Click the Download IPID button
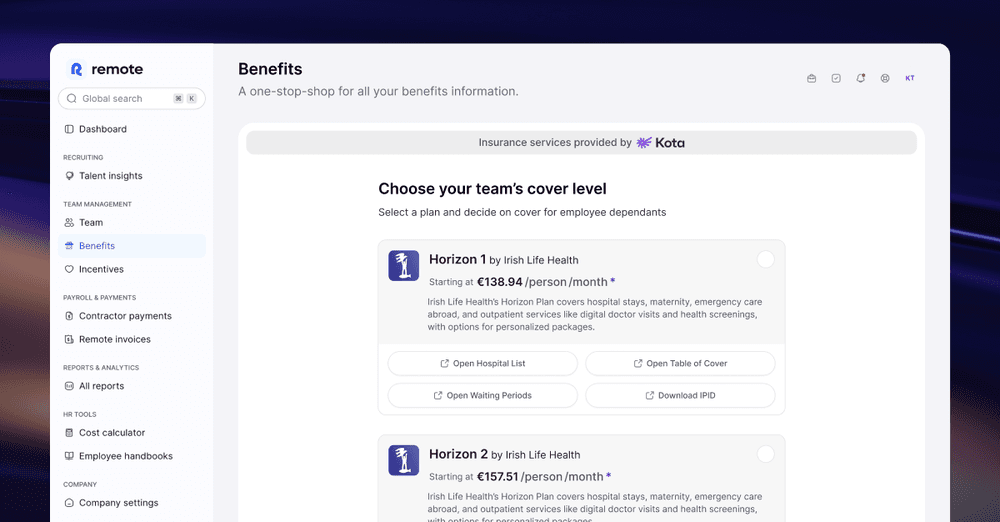 tap(680, 395)
